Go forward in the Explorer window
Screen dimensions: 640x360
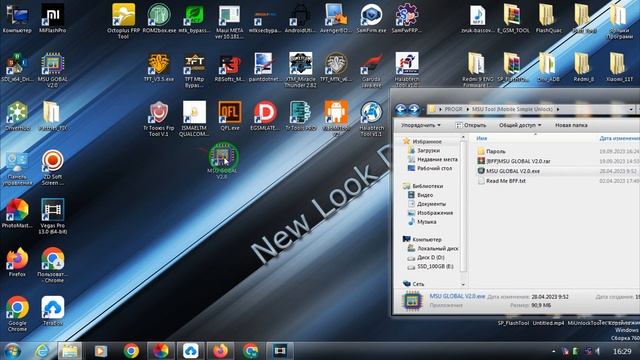(414, 109)
